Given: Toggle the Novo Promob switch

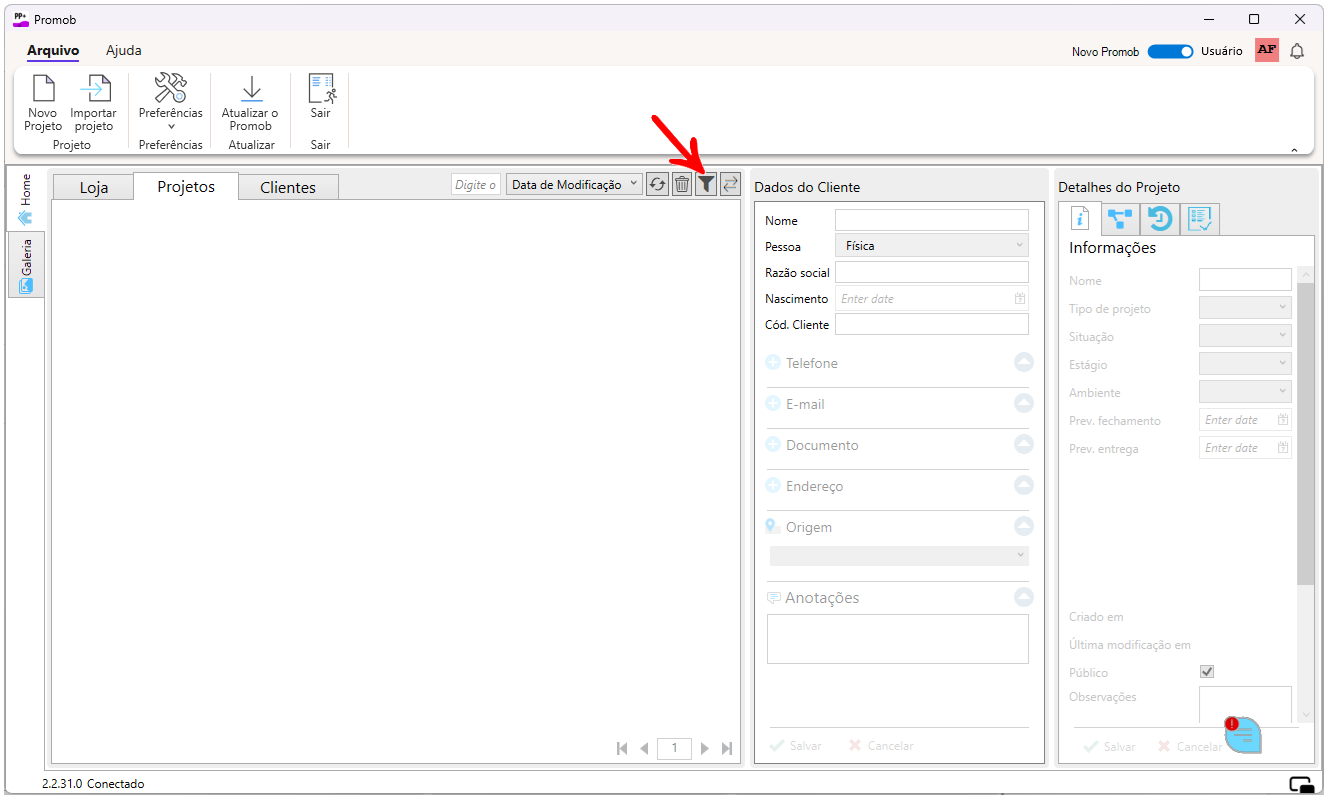Looking at the screenshot, I should (1169, 51).
